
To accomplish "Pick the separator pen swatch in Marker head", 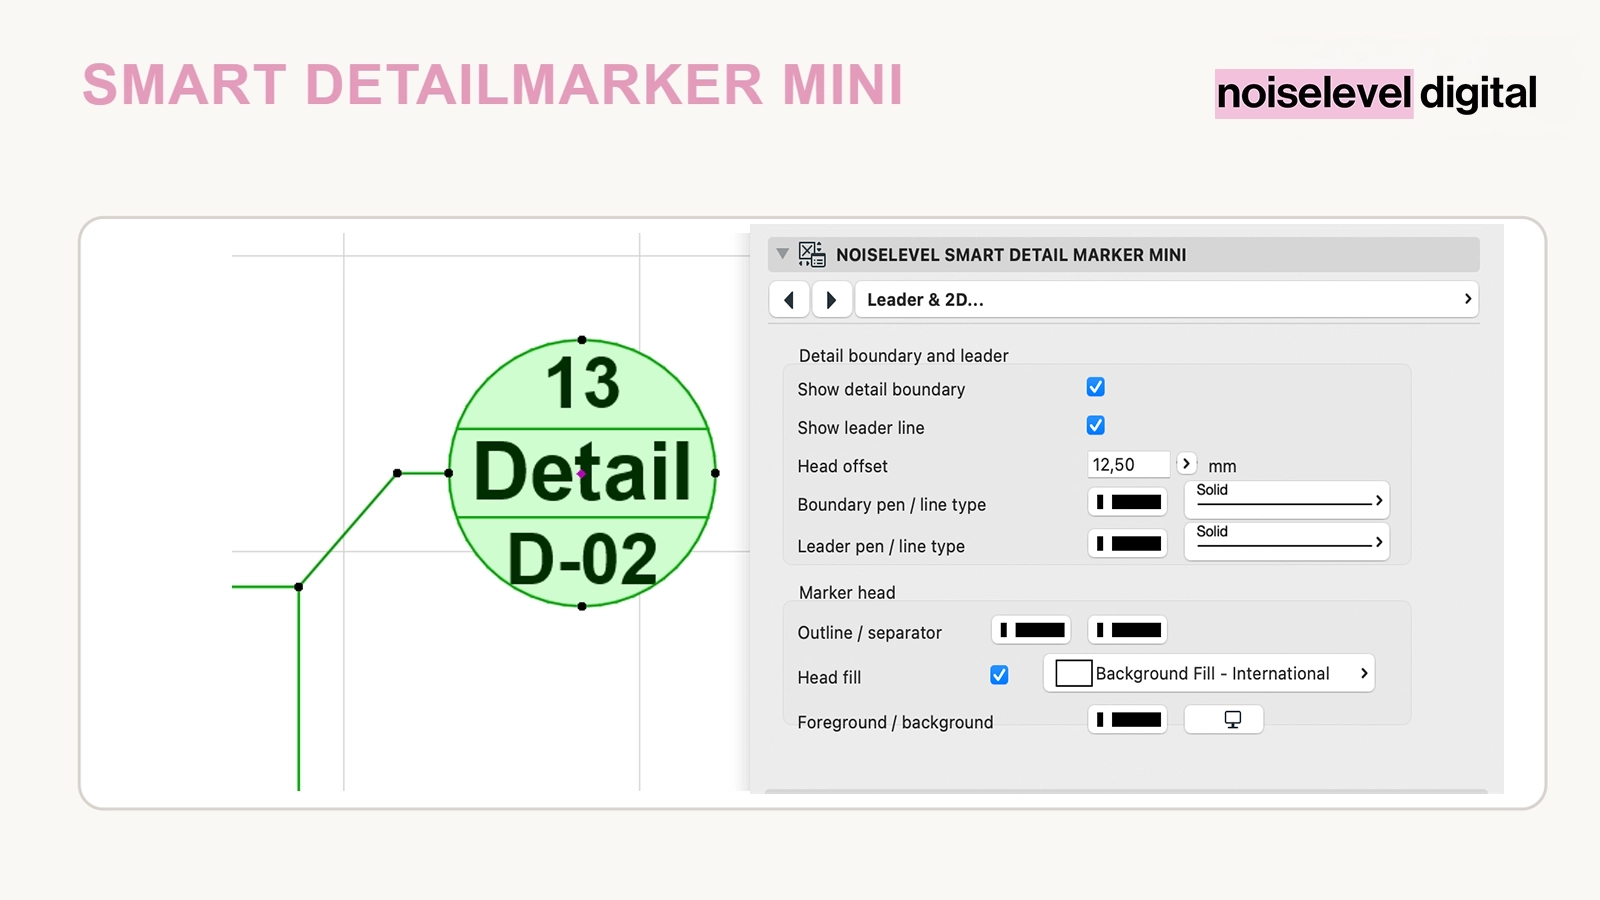I will click(x=1128, y=630).
